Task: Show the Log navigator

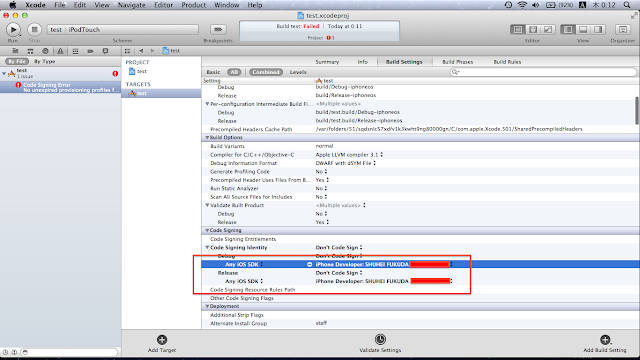Action: pos(105,51)
